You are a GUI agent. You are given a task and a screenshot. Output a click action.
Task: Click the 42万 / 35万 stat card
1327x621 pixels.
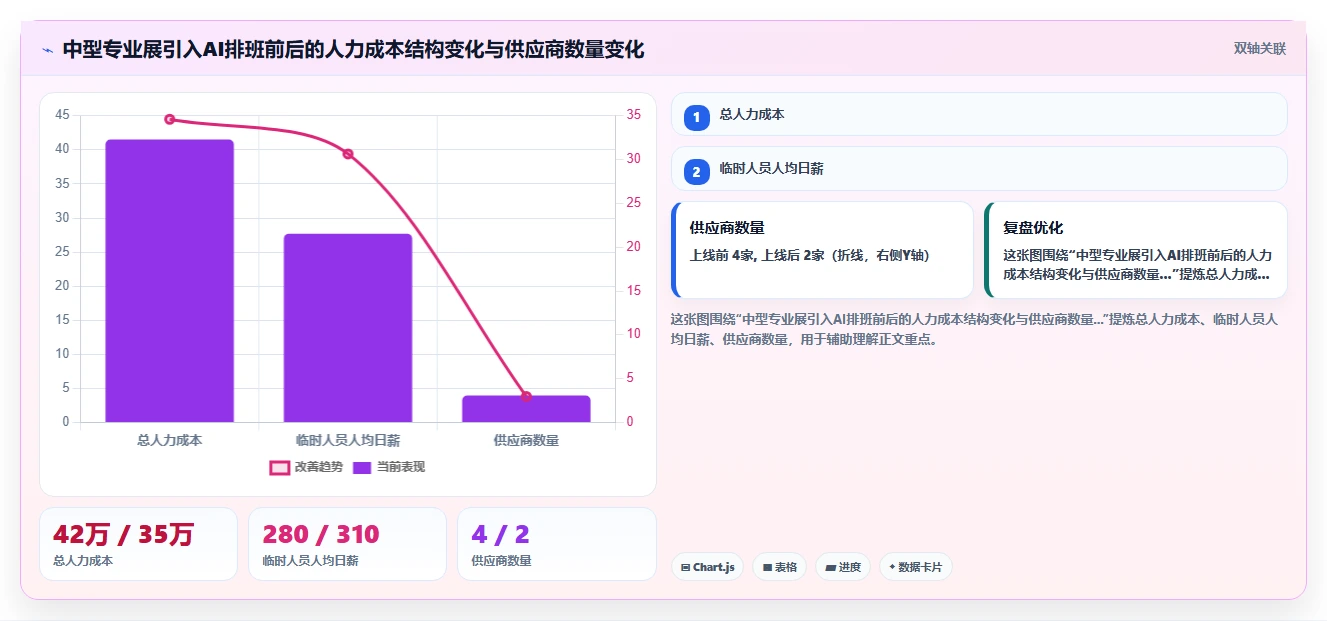(x=138, y=544)
